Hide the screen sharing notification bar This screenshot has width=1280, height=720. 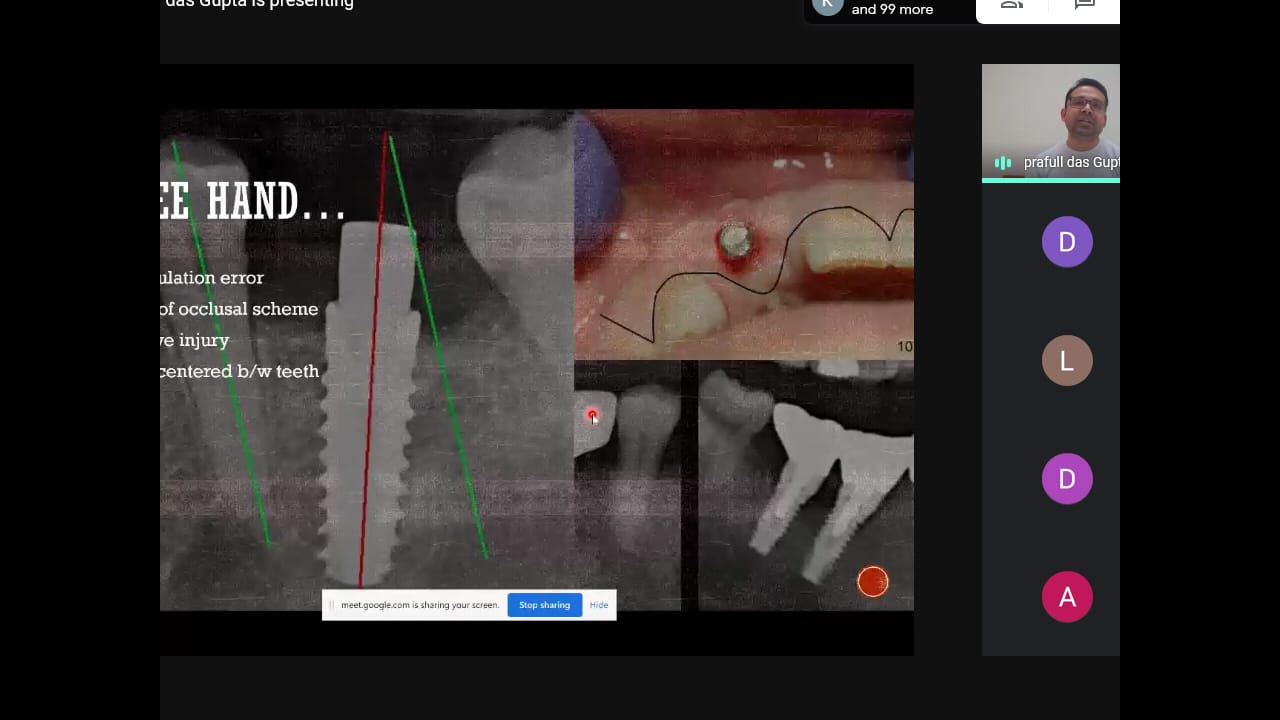click(x=599, y=605)
